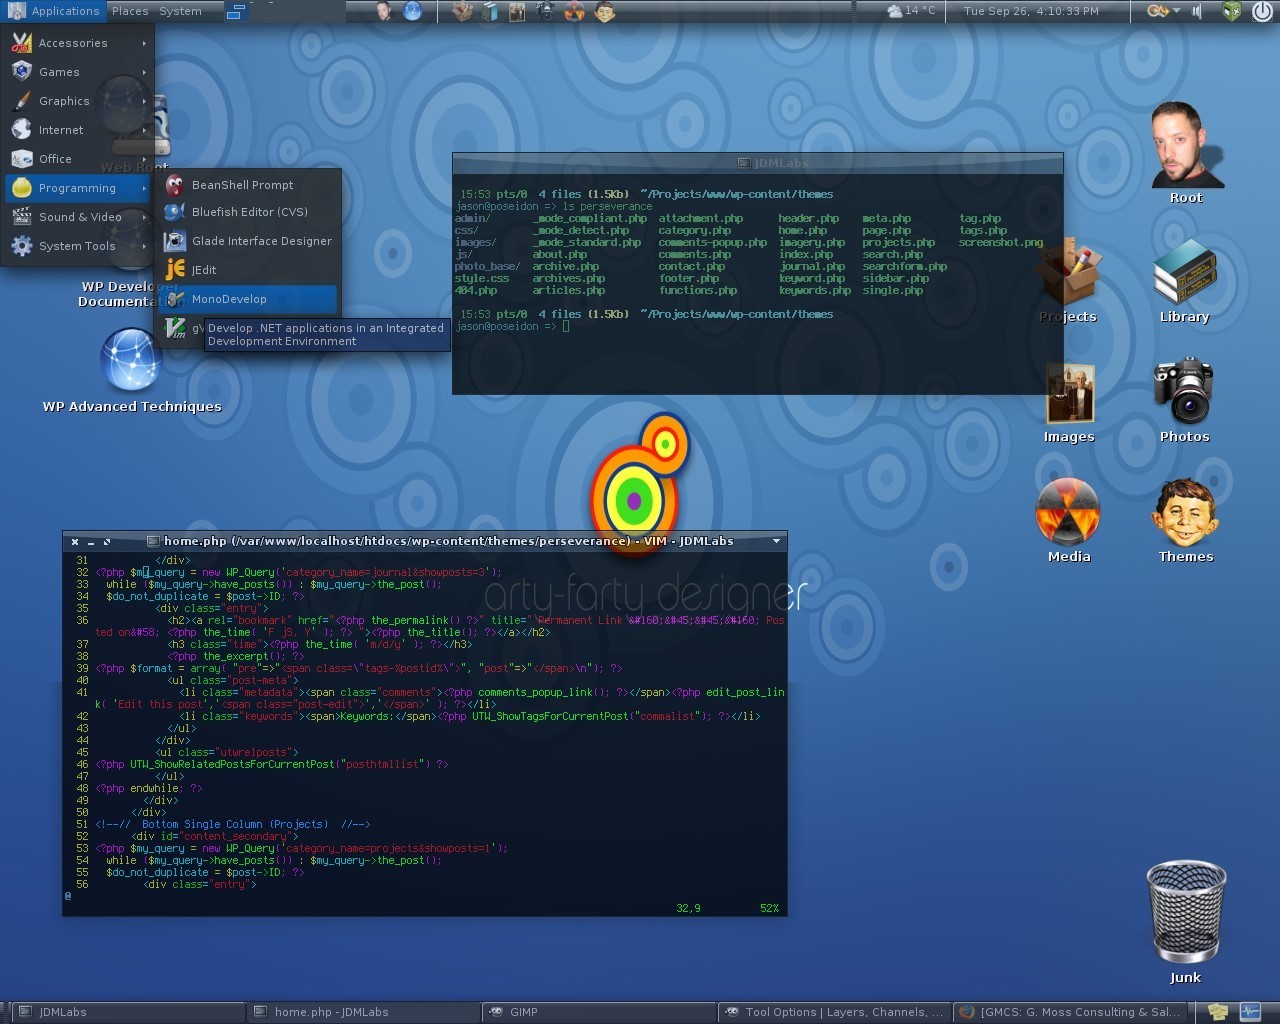Click the JDMLabs terminal title bar
This screenshot has width=1280, height=1024.
758,163
